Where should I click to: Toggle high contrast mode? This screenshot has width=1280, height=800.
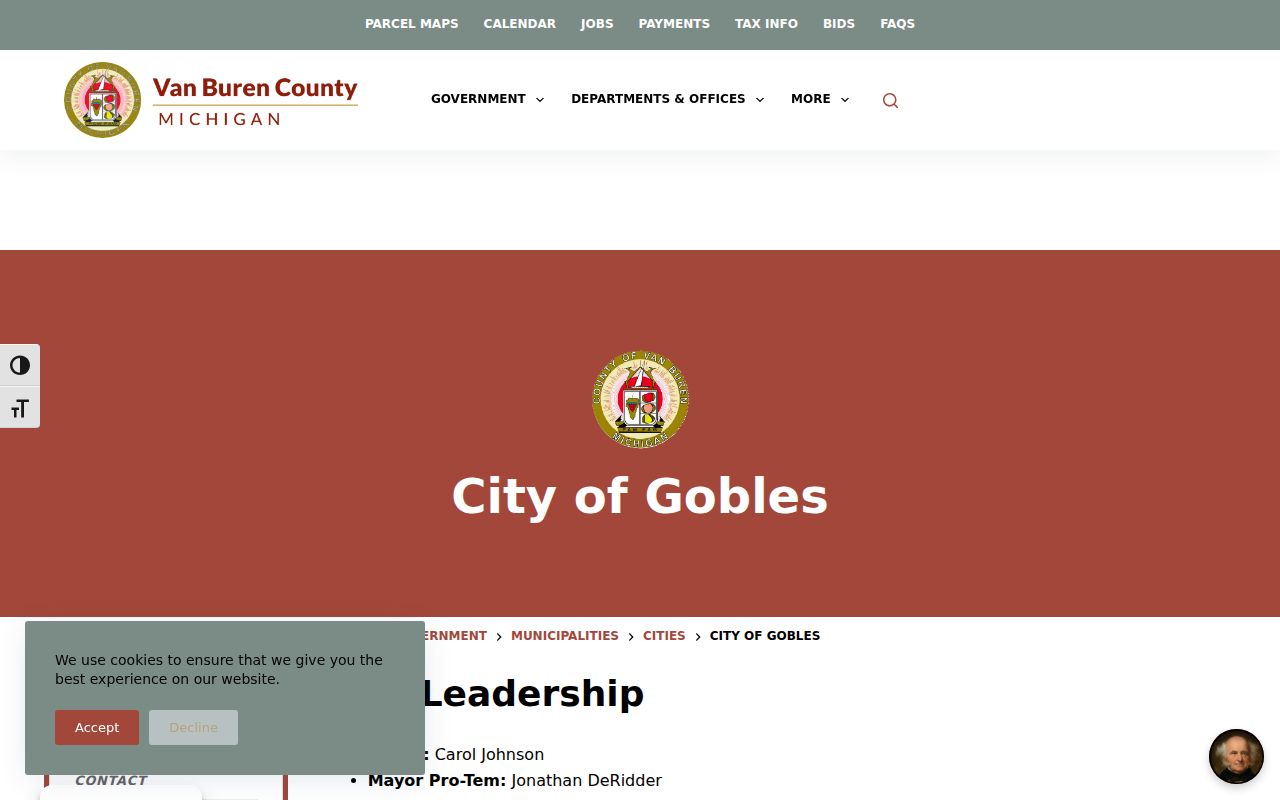pos(20,366)
